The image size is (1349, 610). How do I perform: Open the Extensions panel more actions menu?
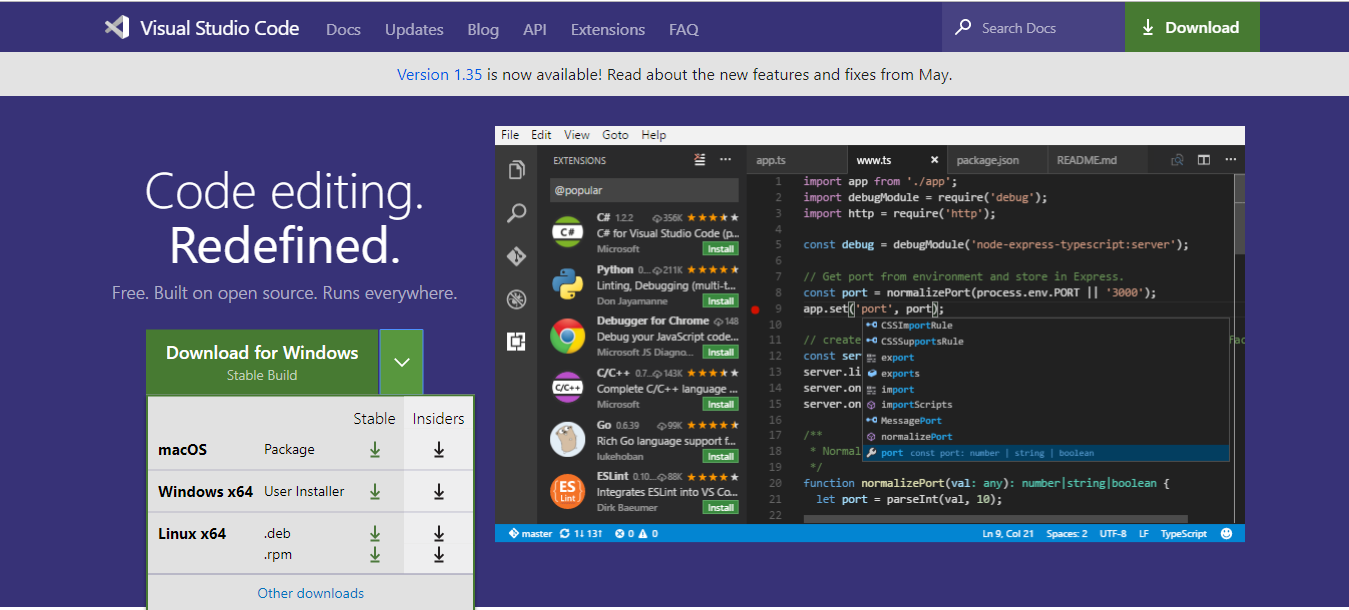[724, 159]
